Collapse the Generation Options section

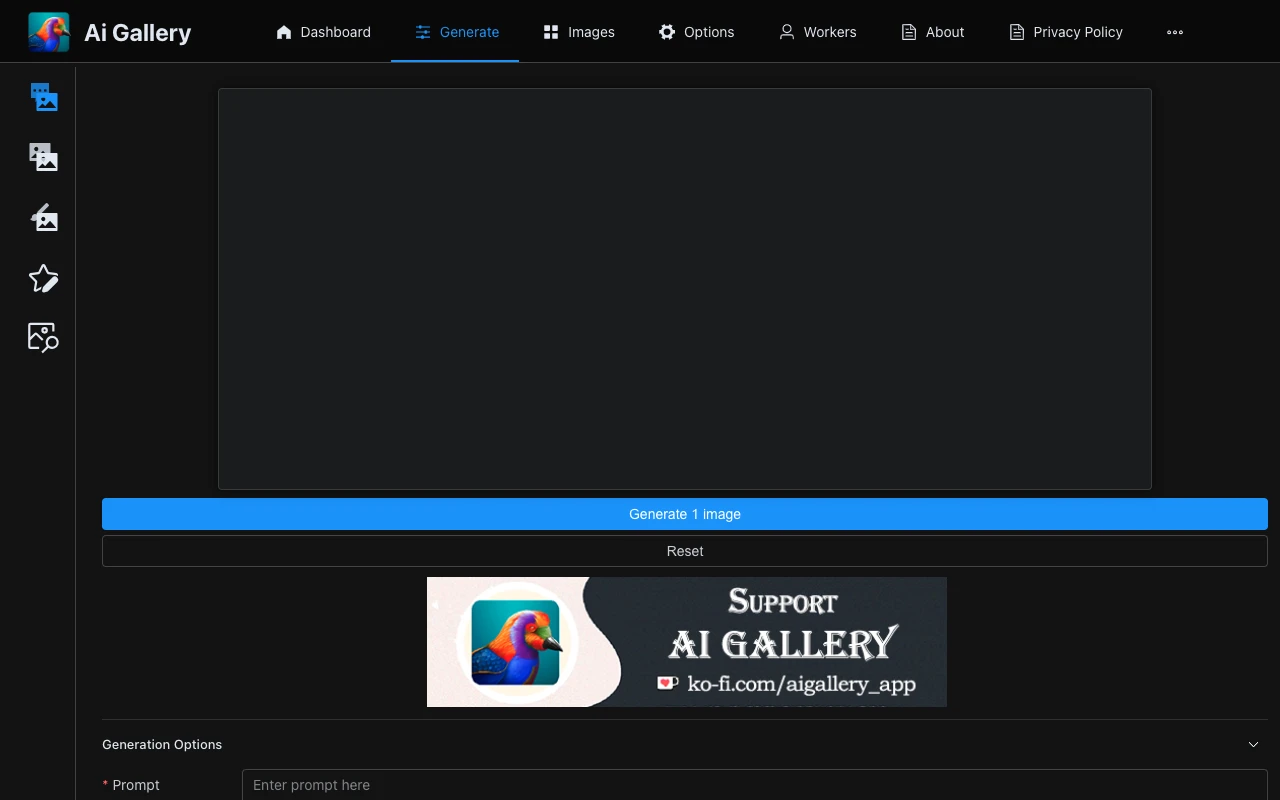pos(1253,744)
